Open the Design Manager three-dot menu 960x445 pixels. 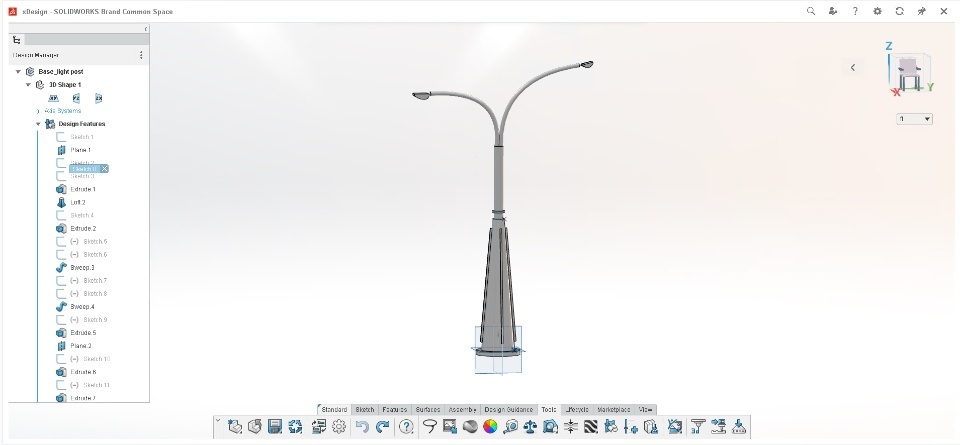(x=141, y=55)
